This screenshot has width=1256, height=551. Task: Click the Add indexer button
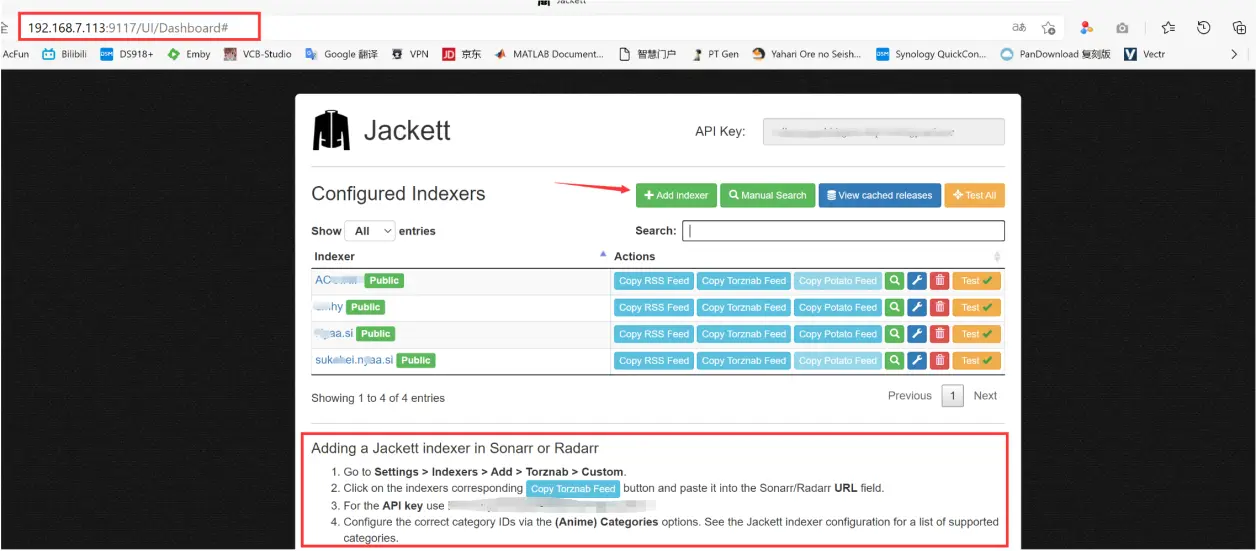[676, 195]
